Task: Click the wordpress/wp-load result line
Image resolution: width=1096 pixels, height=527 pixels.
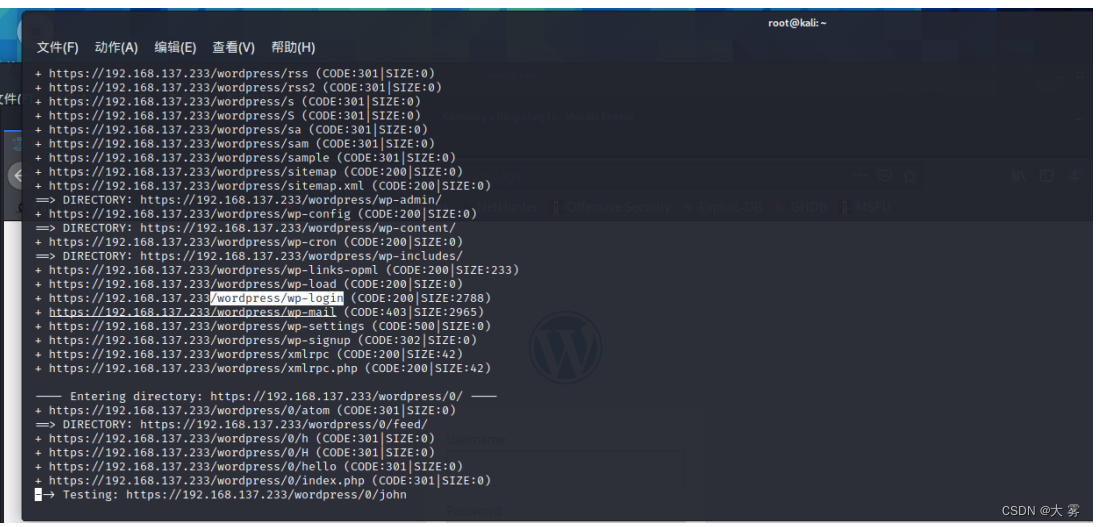Action: point(249,284)
